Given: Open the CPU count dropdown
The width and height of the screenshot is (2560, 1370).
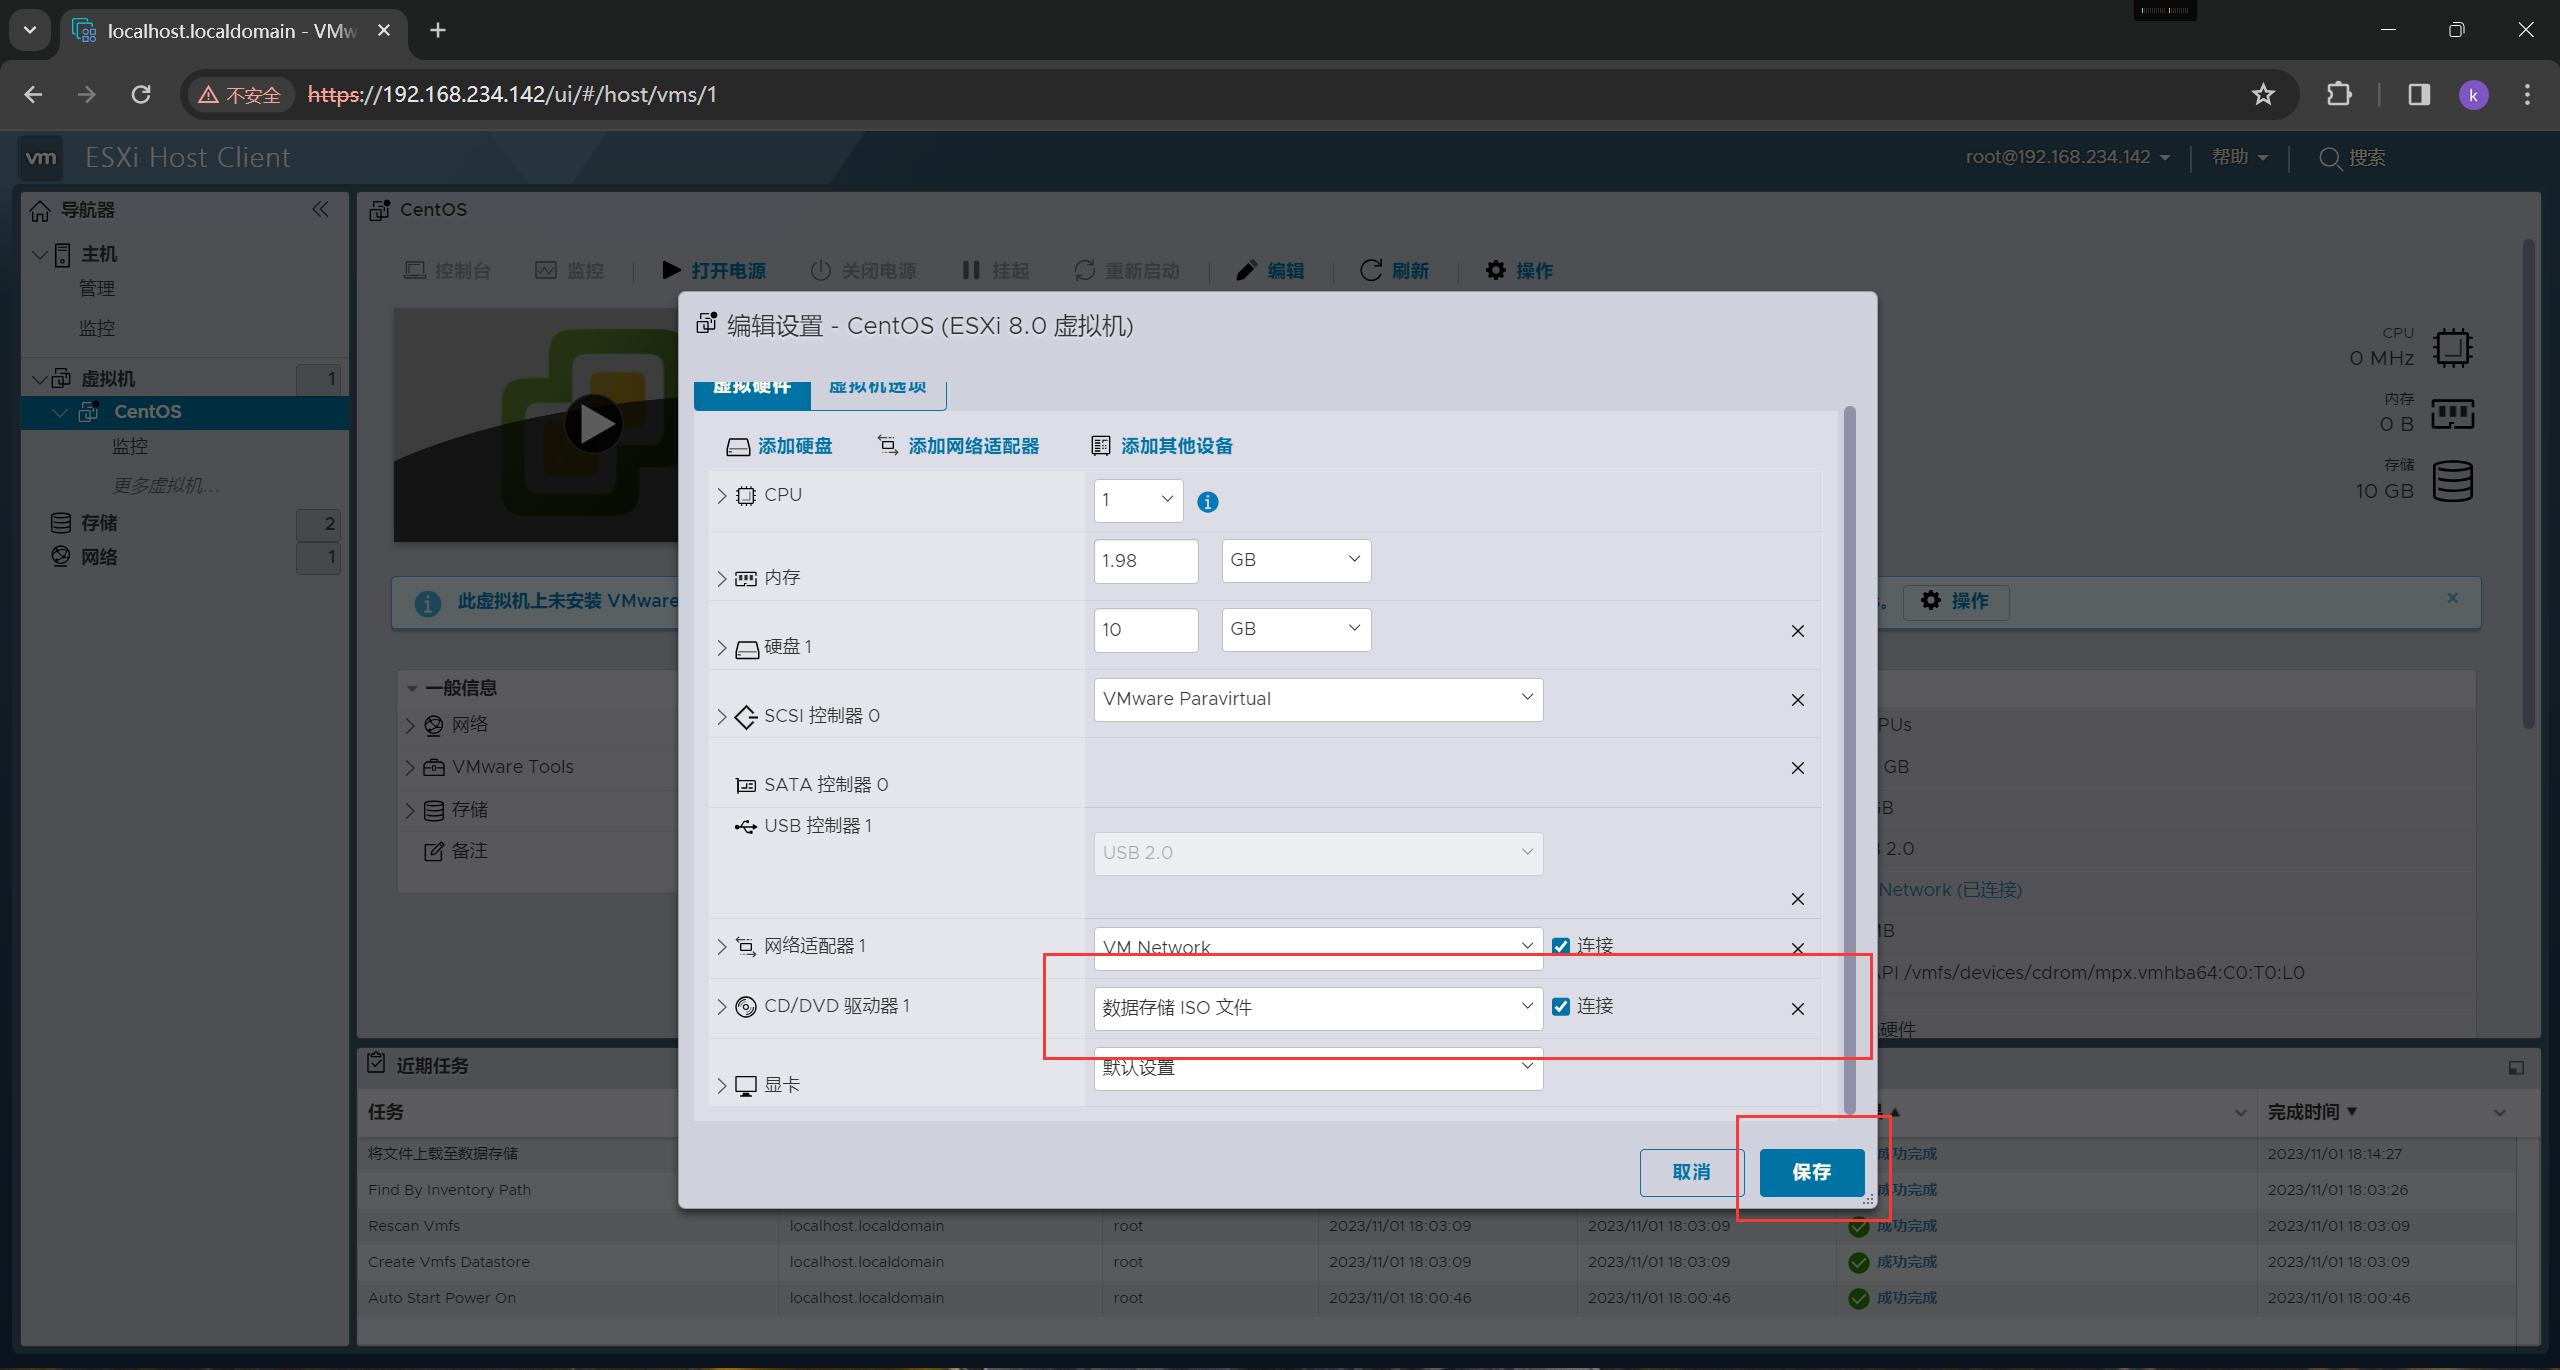Looking at the screenshot, I should coord(1138,500).
